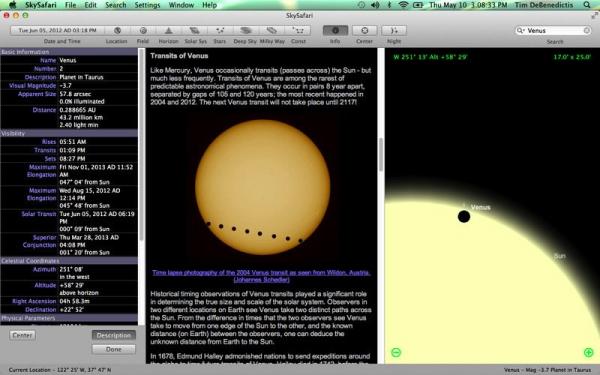Image resolution: width=600 pixels, height=375 pixels.
Task: Open the Constellations settings icon
Action: (298, 30)
